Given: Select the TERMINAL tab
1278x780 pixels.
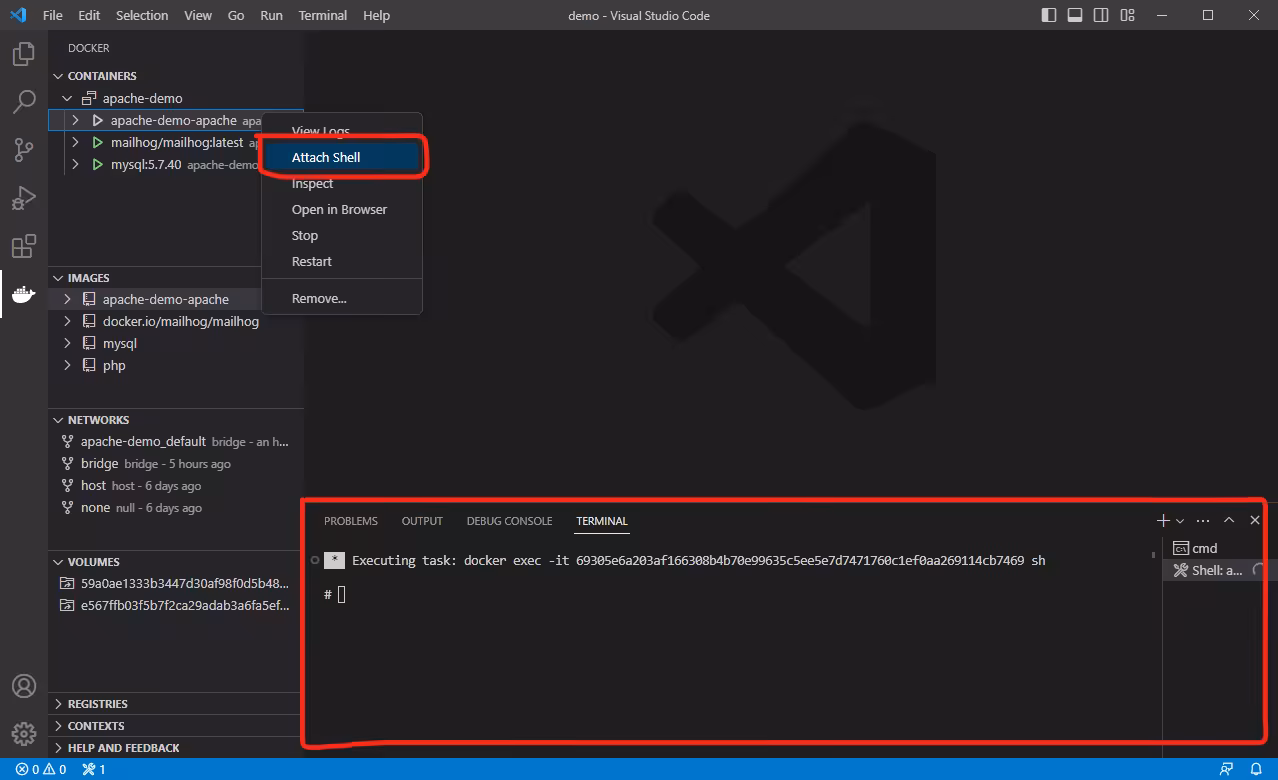Looking at the screenshot, I should coord(602,521).
